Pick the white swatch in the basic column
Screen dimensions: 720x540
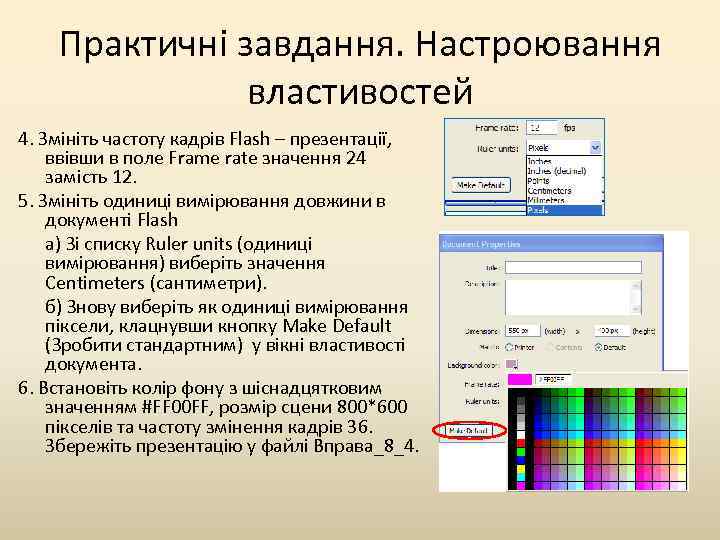click(521, 434)
